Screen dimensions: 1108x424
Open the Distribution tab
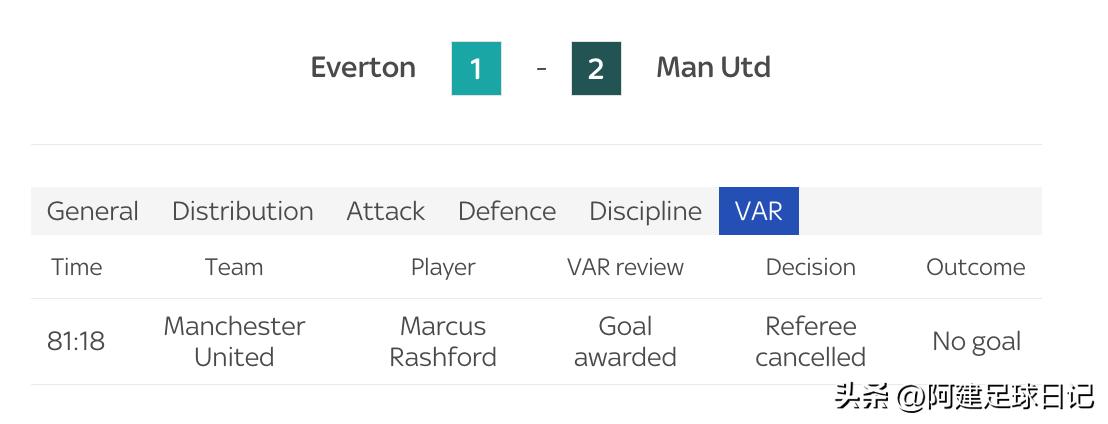pyautogui.click(x=242, y=211)
